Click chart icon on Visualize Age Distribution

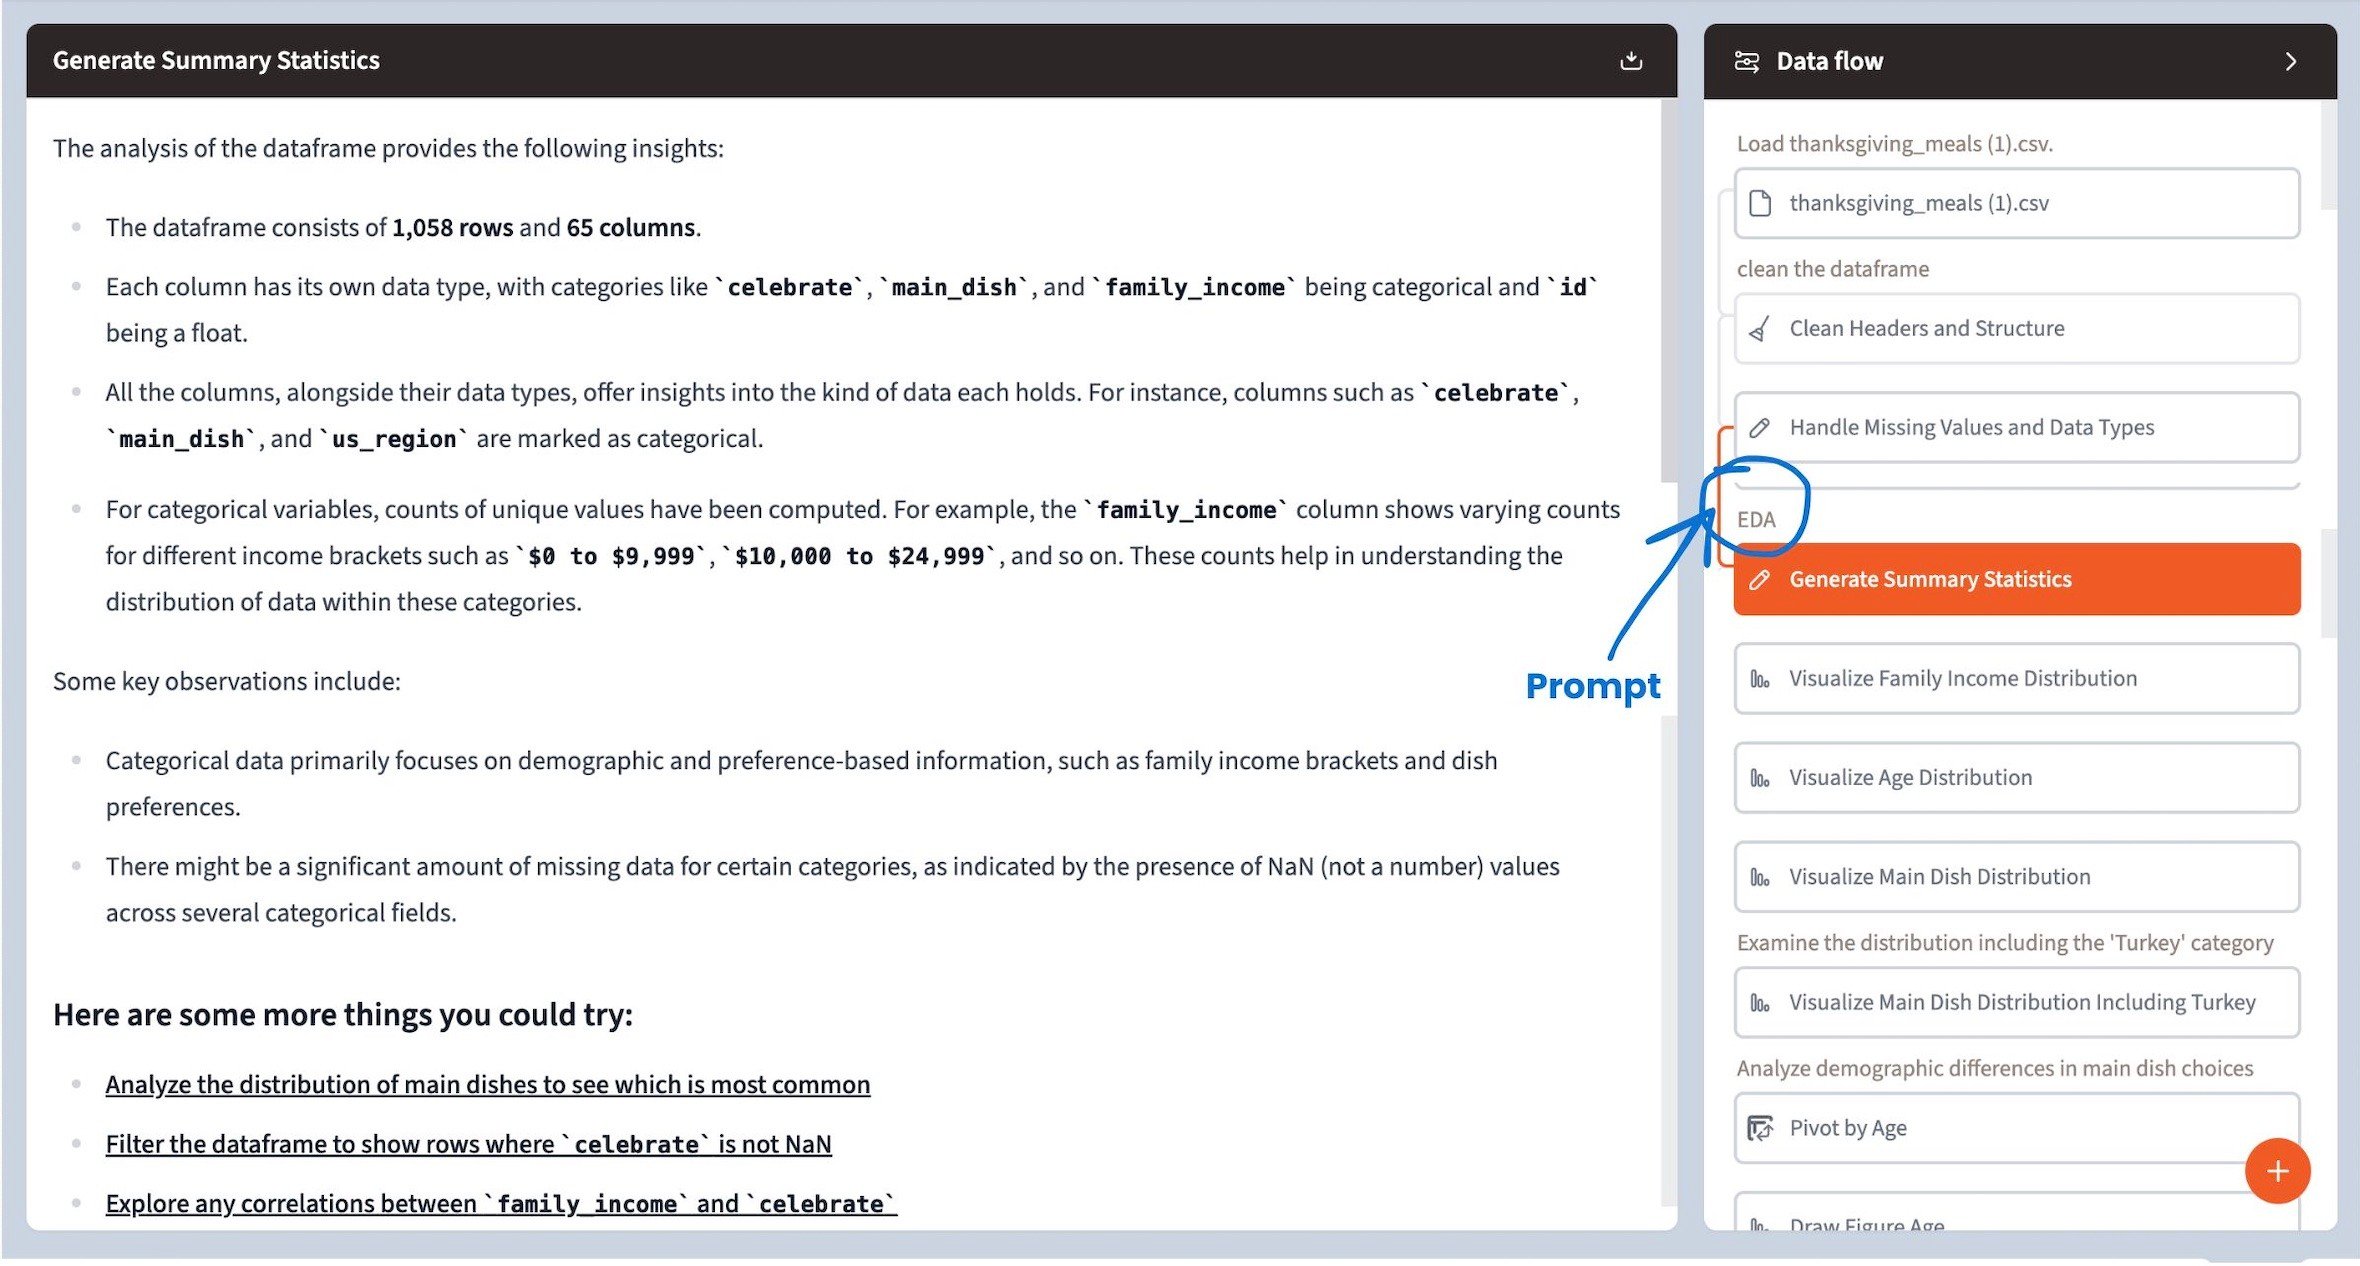(x=1760, y=779)
